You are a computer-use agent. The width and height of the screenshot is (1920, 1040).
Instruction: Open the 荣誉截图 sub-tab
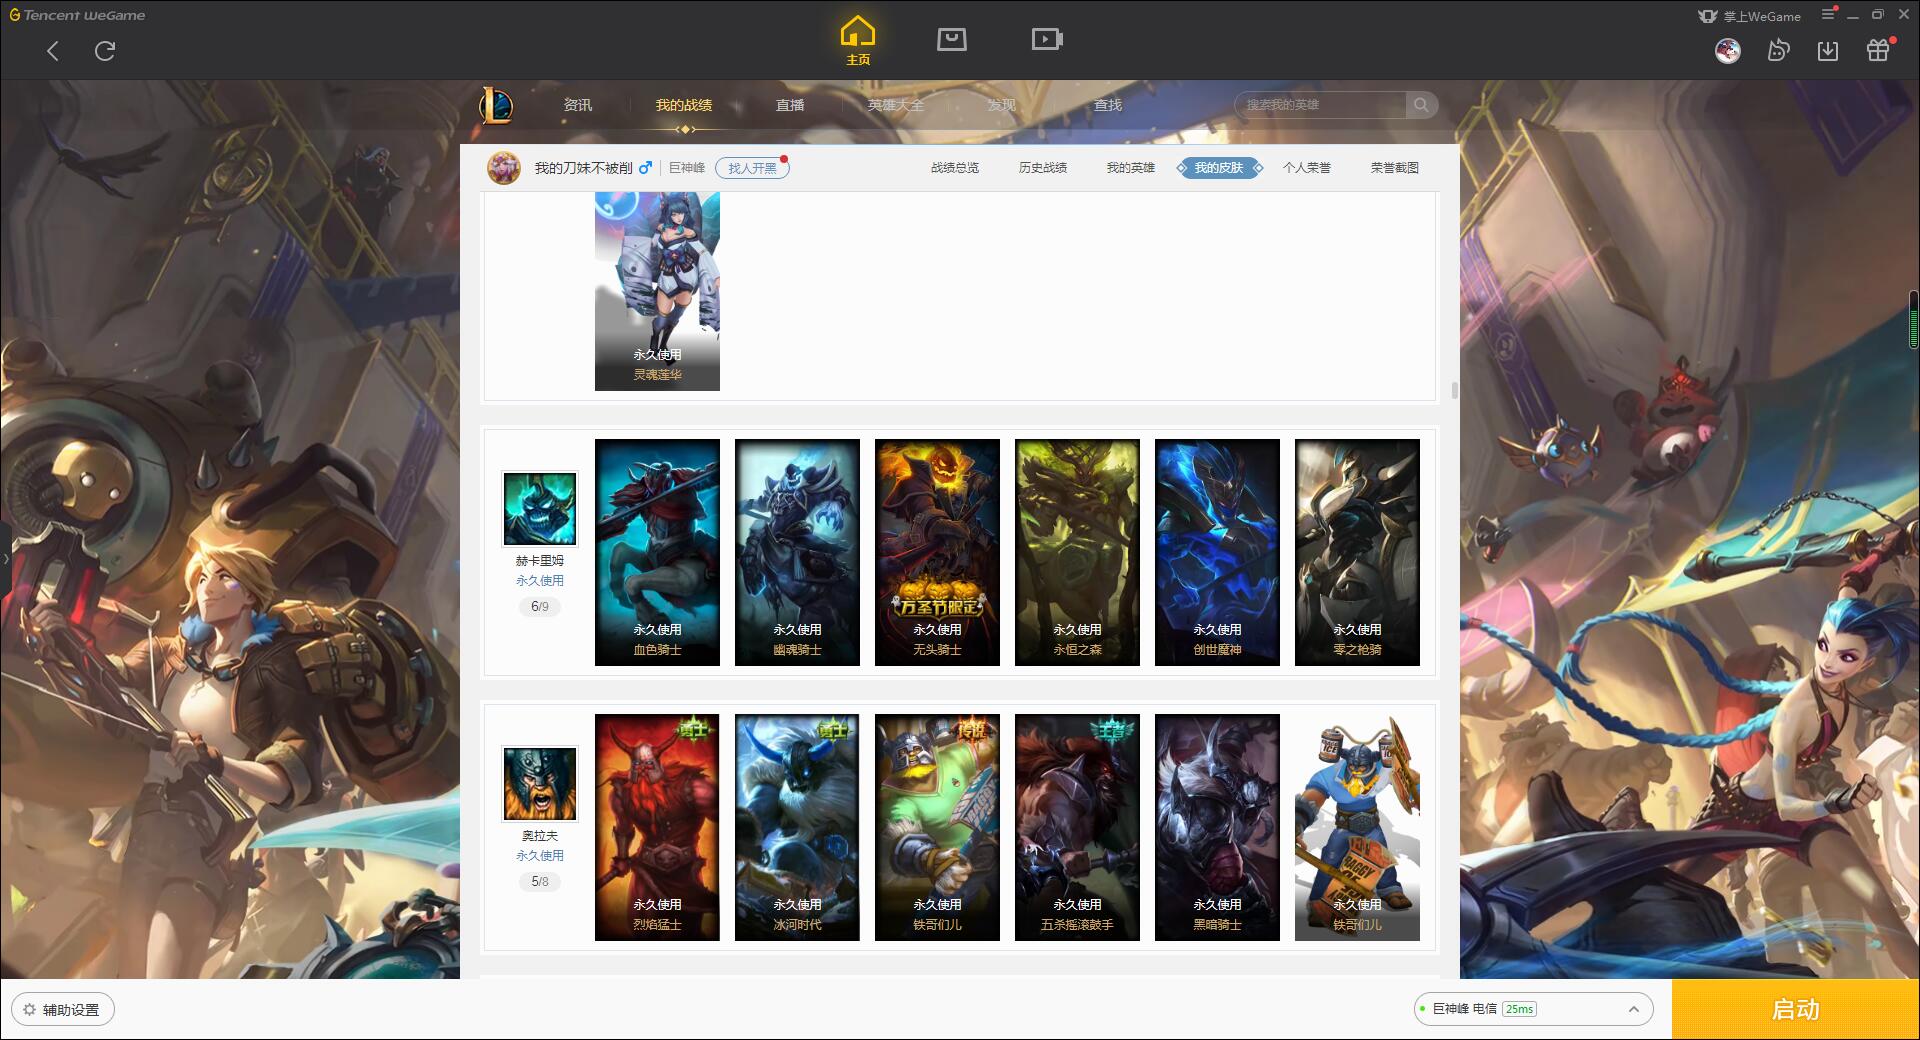click(1395, 168)
